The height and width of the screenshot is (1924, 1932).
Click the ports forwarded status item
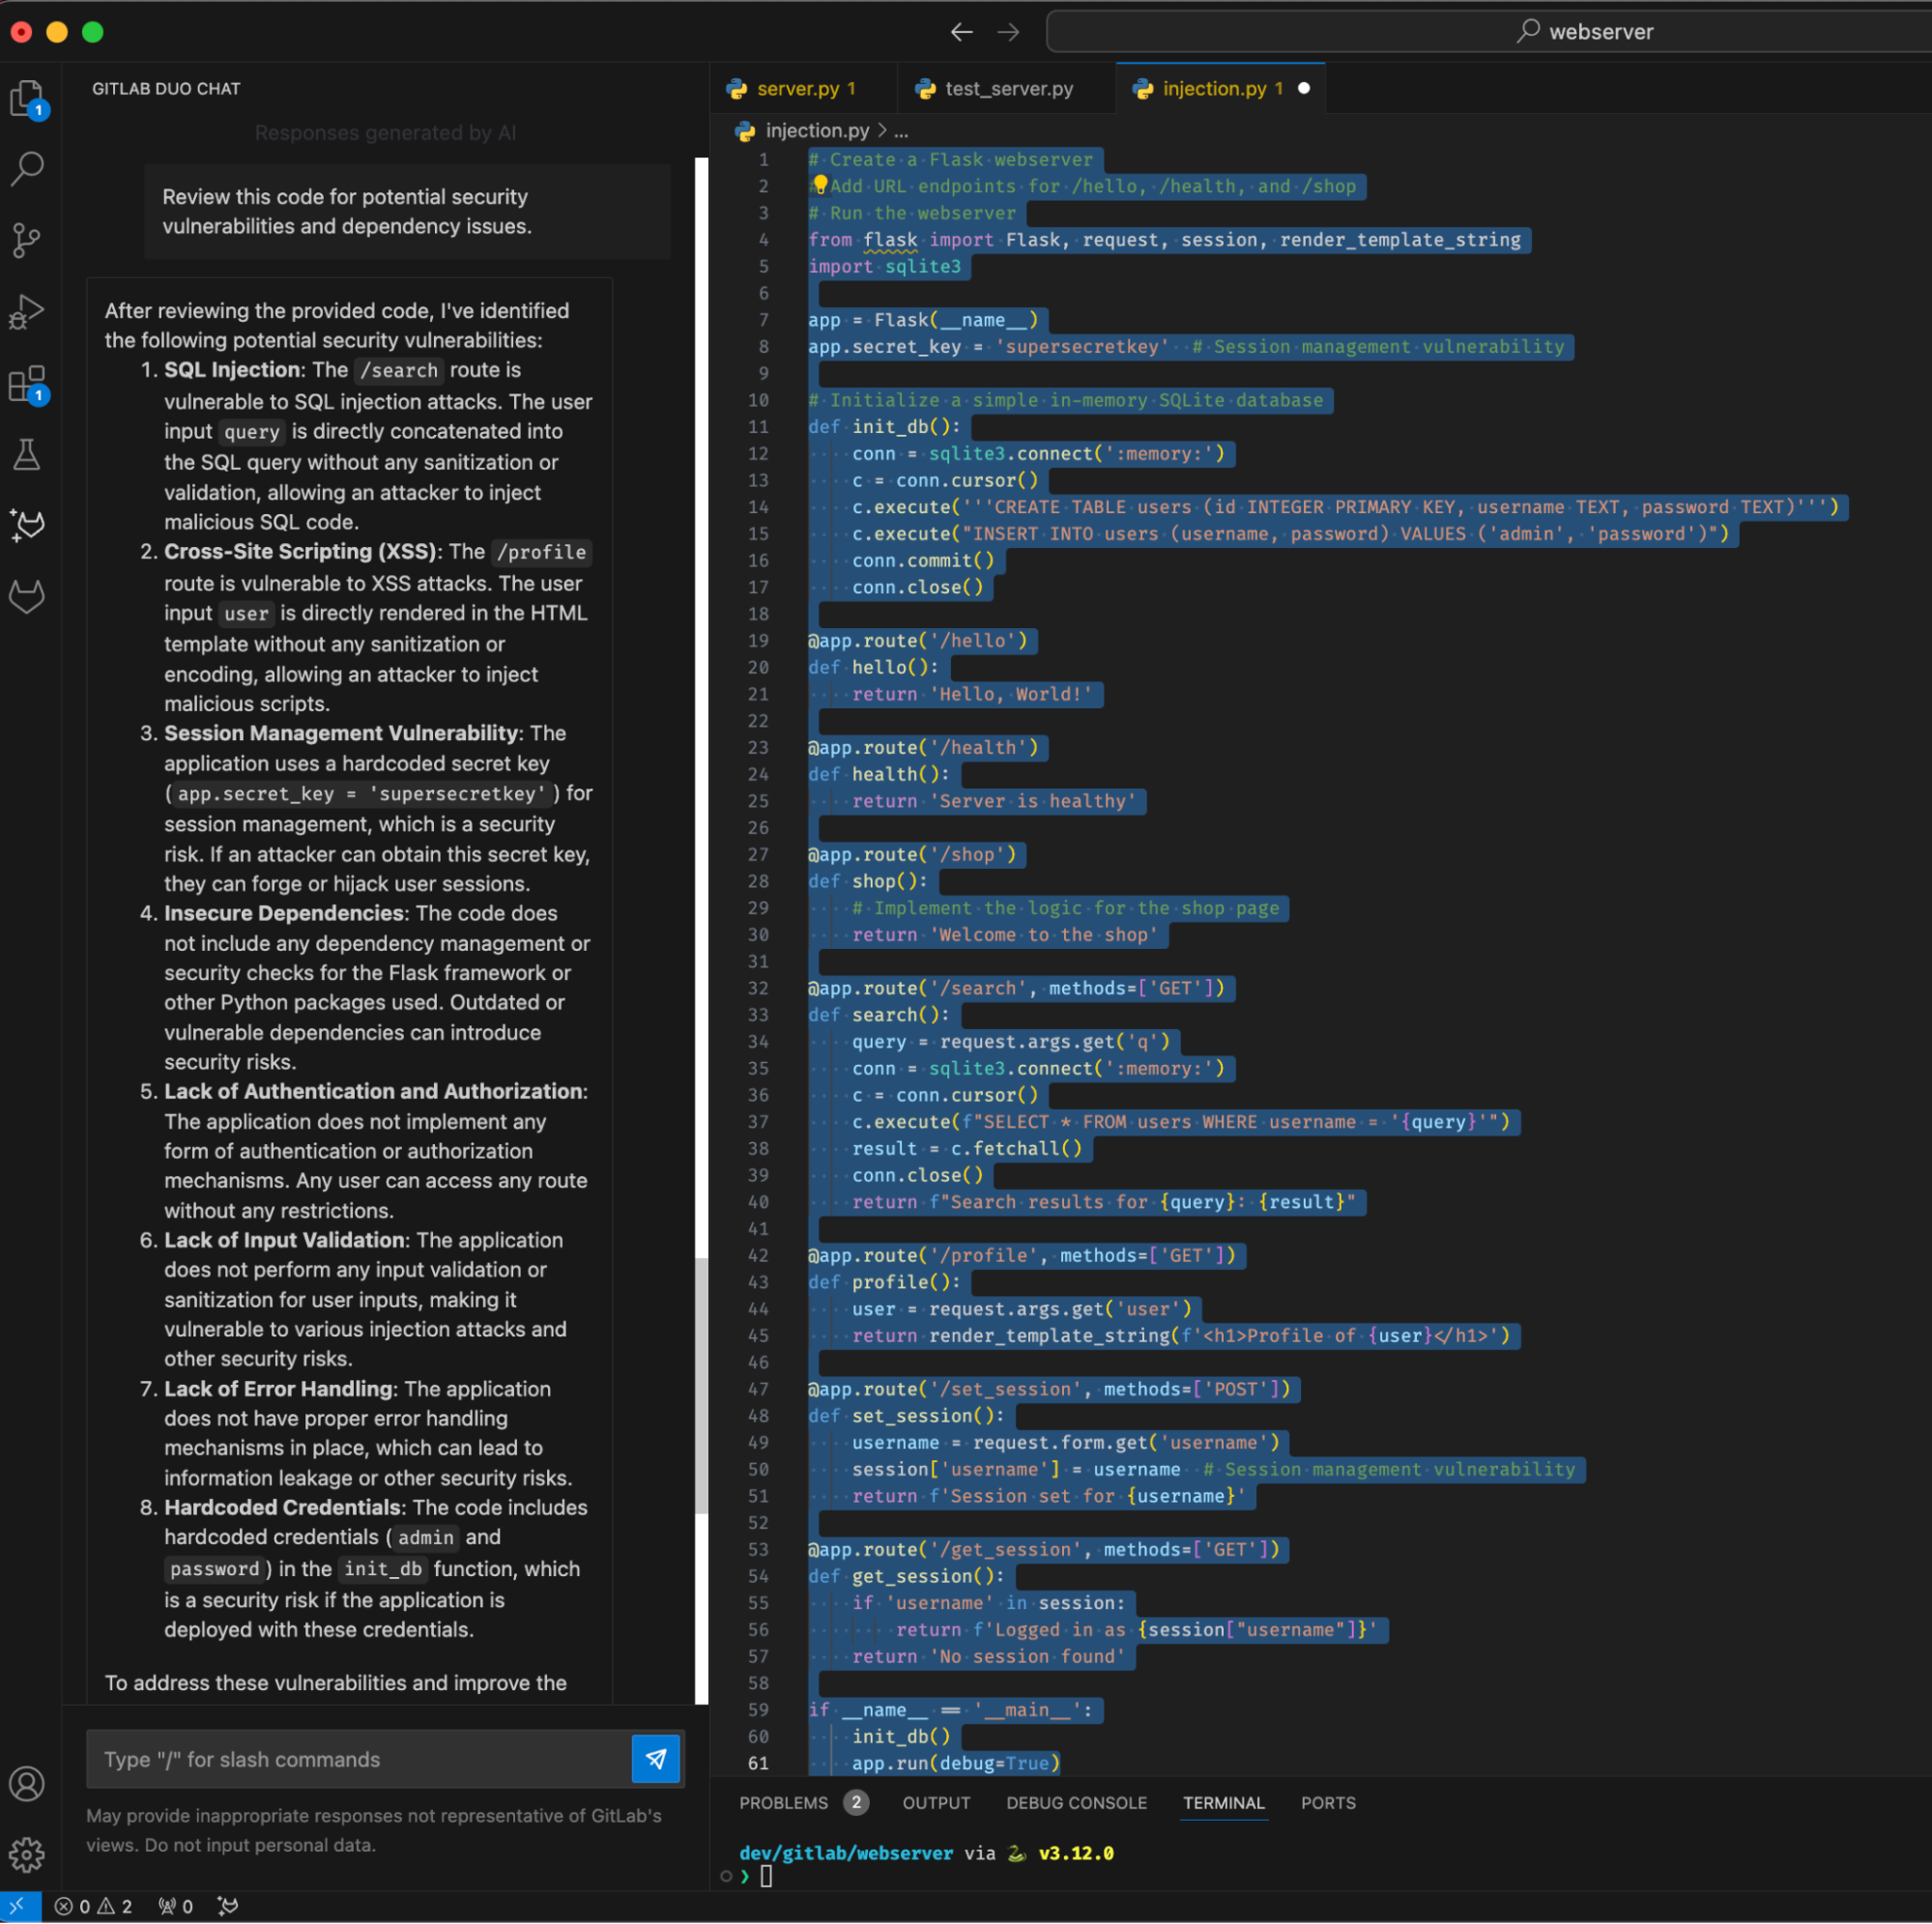click(176, 1906)
